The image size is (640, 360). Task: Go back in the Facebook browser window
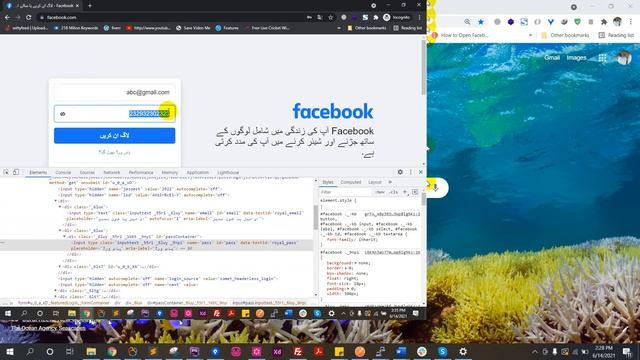(7, 17)
